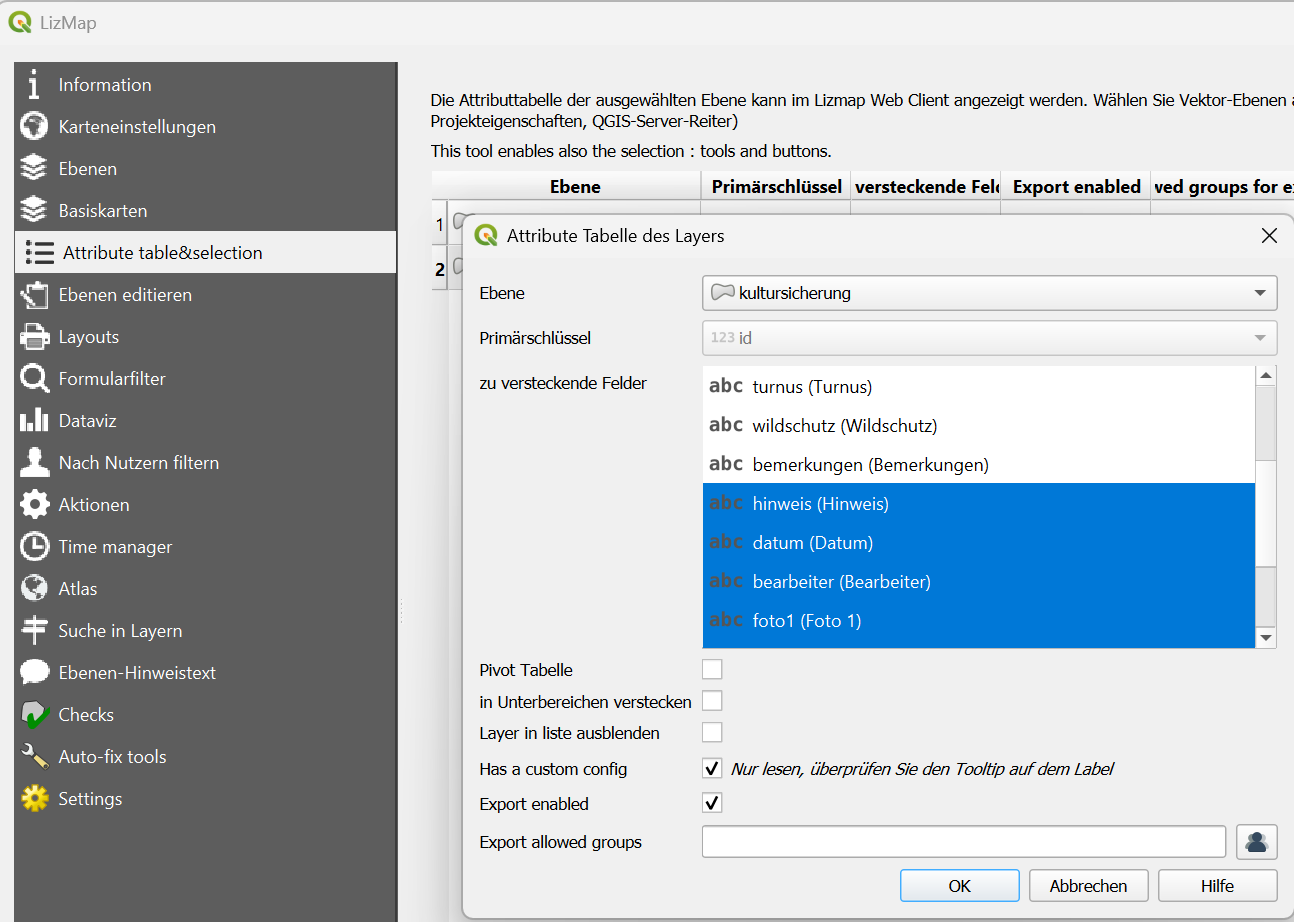
Task: Toggle in Unterbereichen verstecken checkbox
Action: 712,702
